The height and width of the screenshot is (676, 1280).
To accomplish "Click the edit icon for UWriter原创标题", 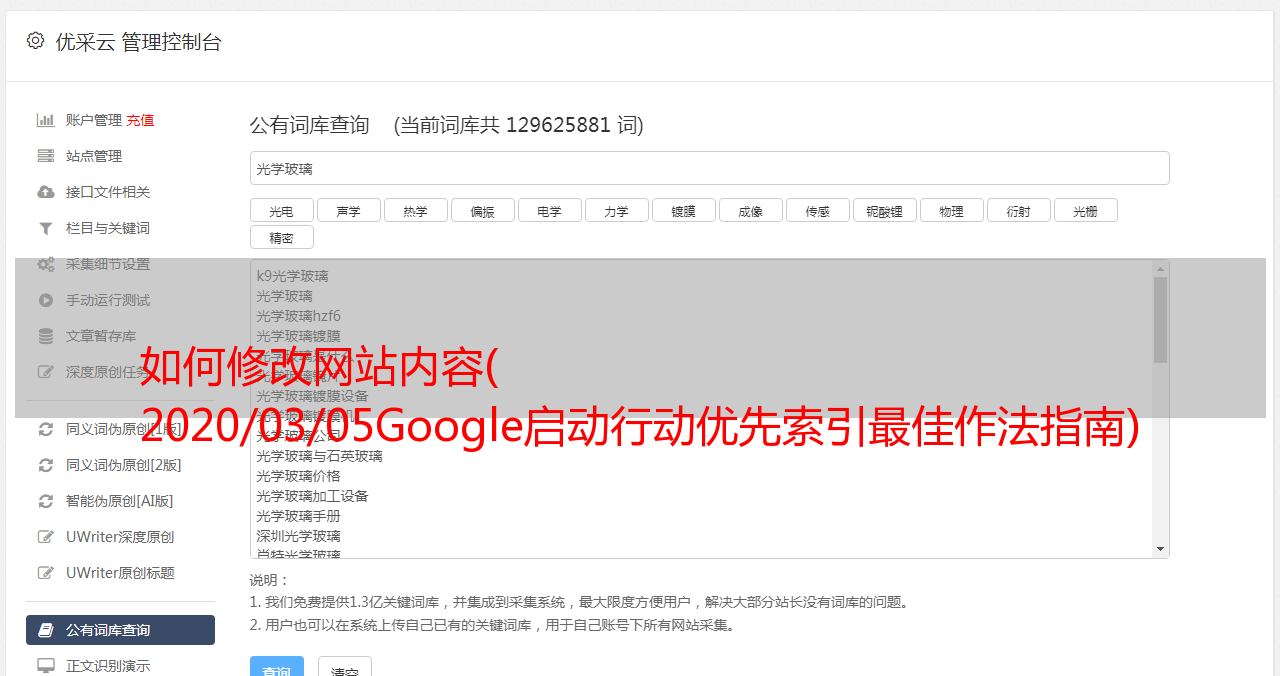I will tap(45, 573).
